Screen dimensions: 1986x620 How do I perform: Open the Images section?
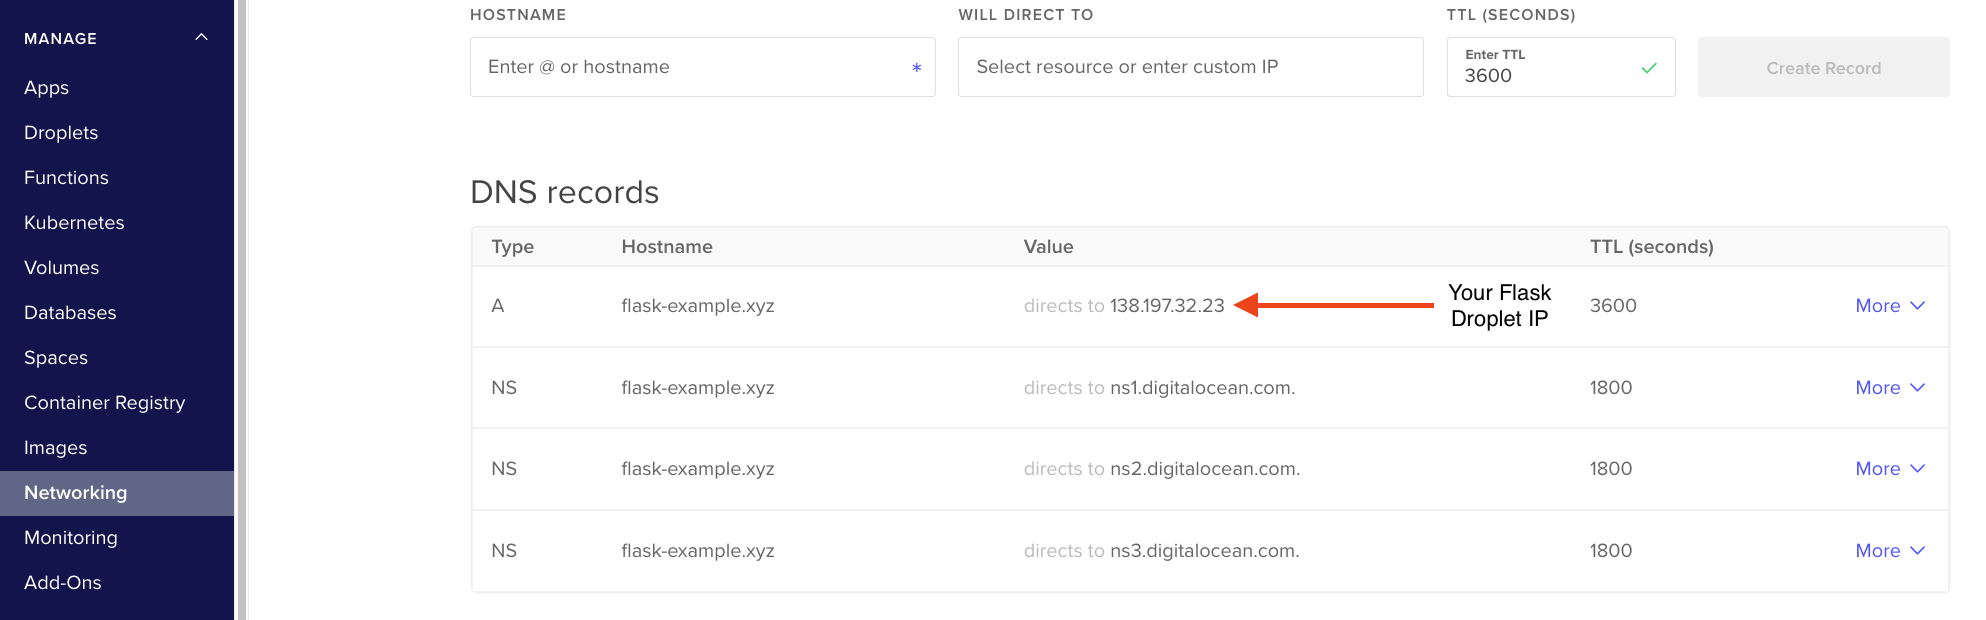56,447
